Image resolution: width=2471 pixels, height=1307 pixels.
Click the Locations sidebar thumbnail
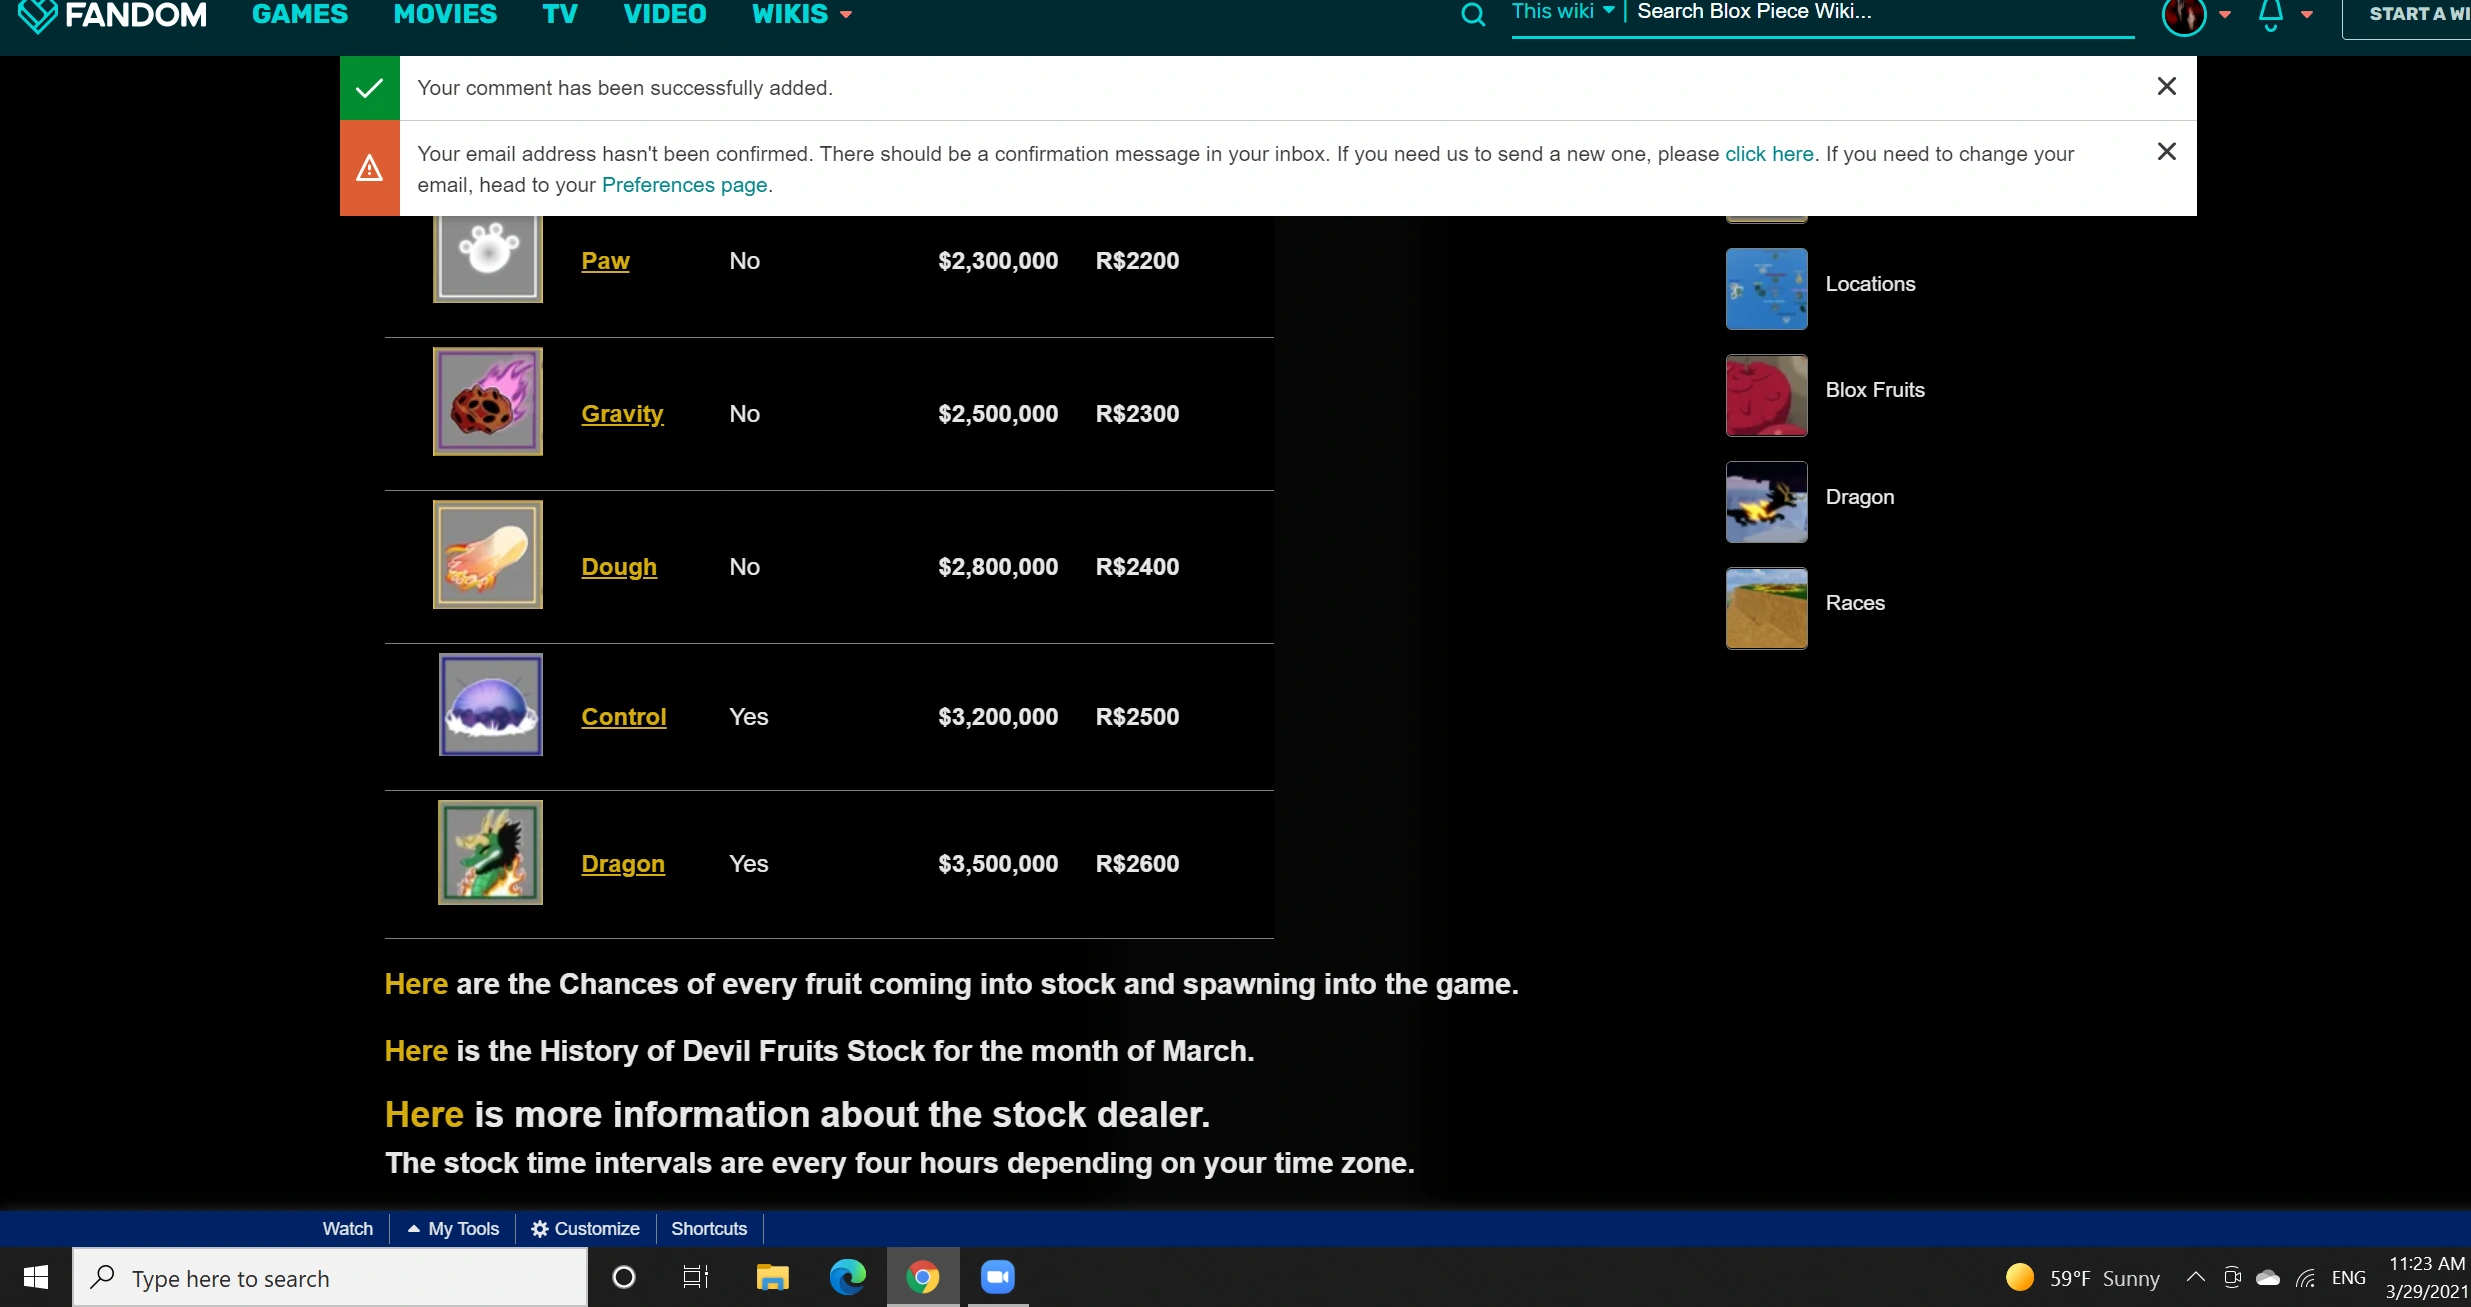click(1766, 289)
